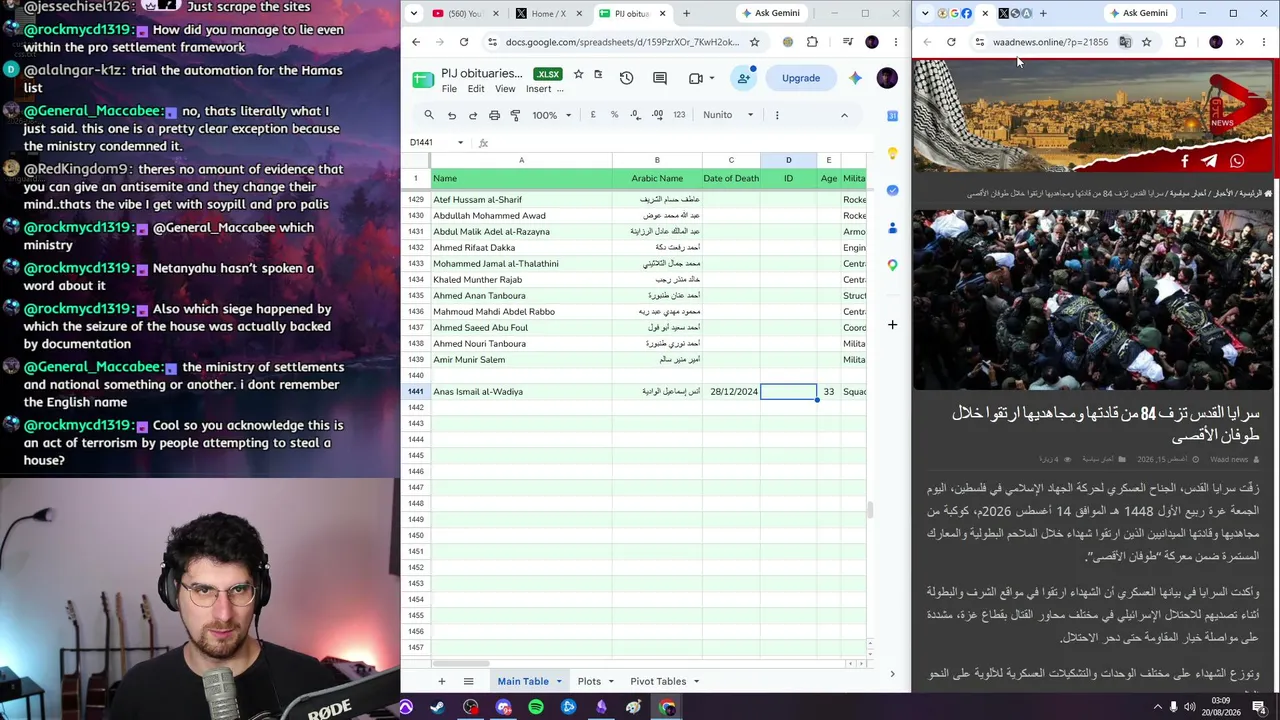Open the waadnews WhatsApp link
Viewport: 1280px width, 720px height.
coord(1237,161)
